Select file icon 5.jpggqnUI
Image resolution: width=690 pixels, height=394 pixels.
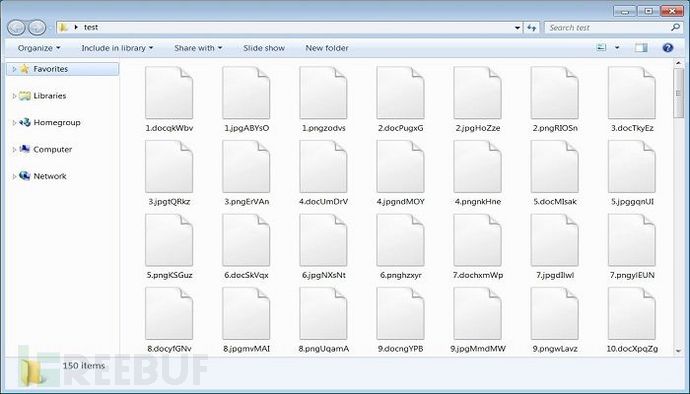pos(632,166)
